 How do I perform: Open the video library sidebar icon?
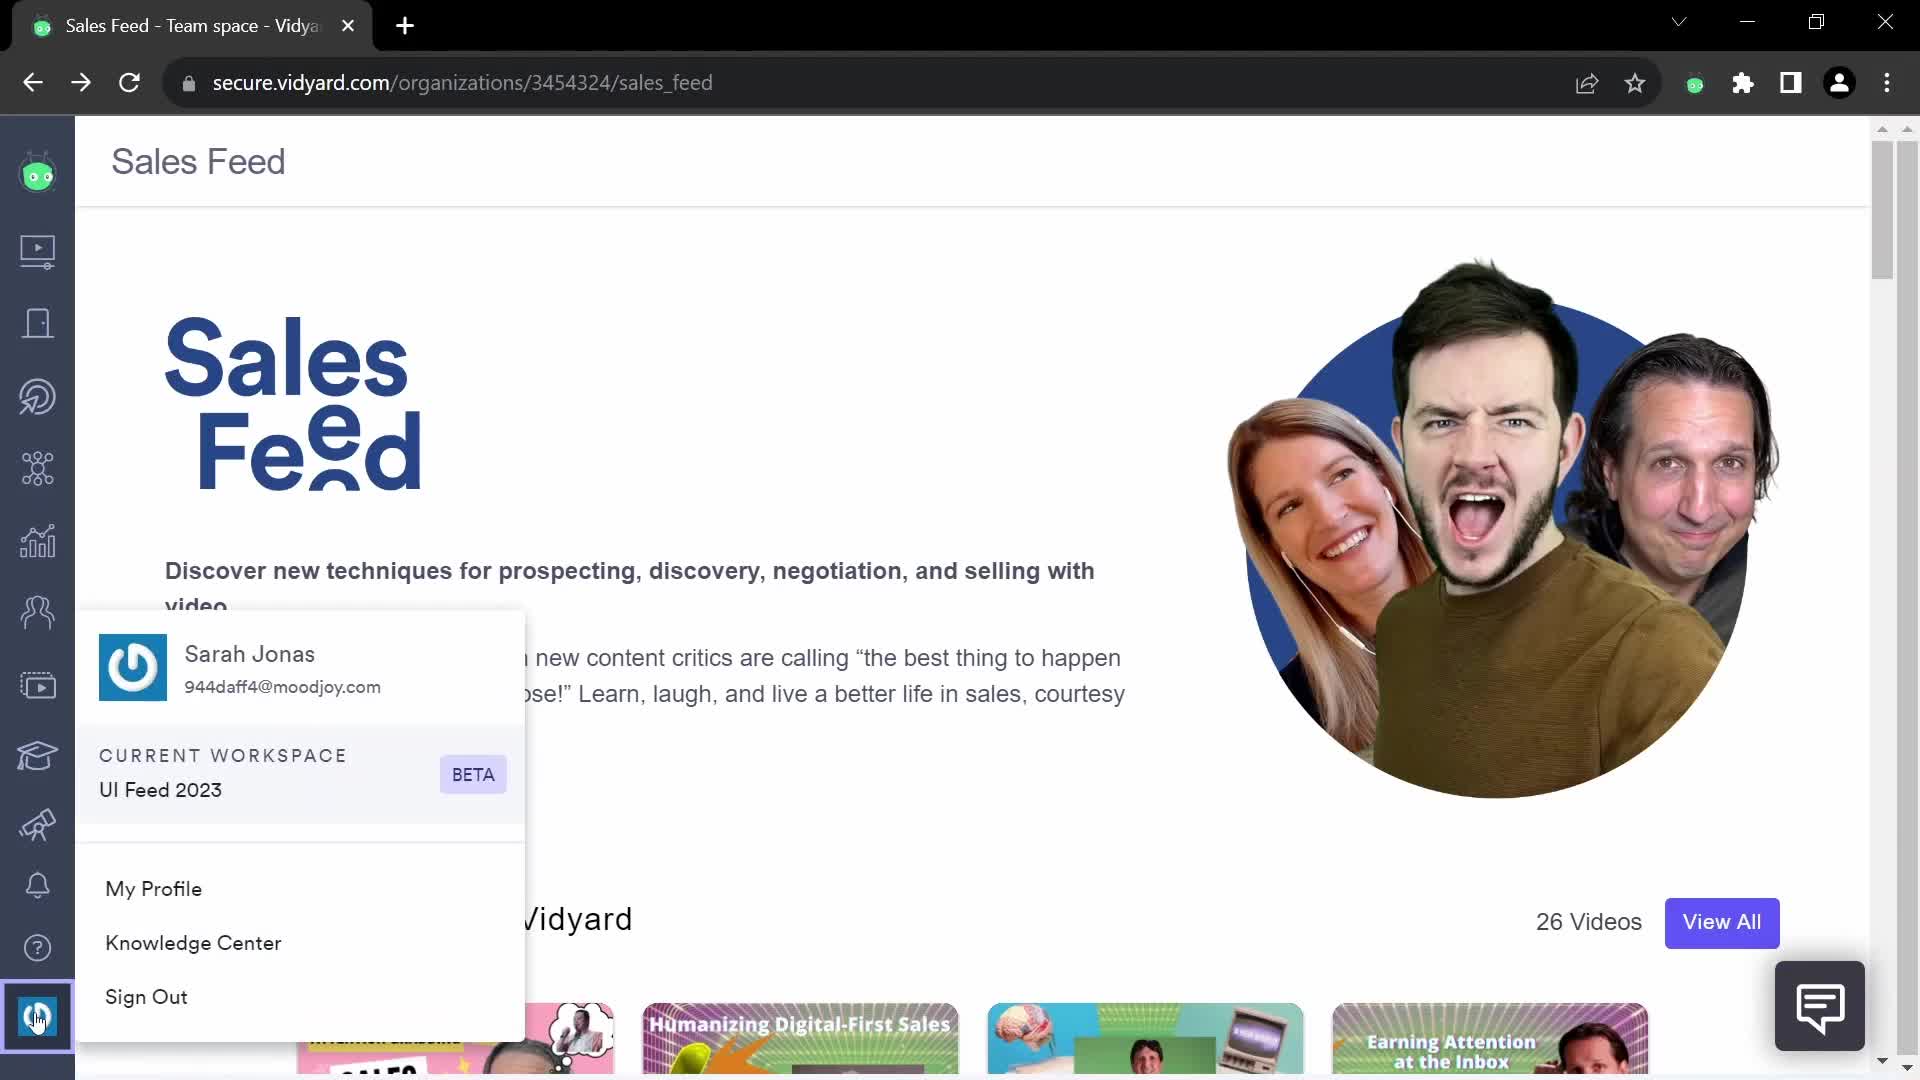tap(37, 251)
